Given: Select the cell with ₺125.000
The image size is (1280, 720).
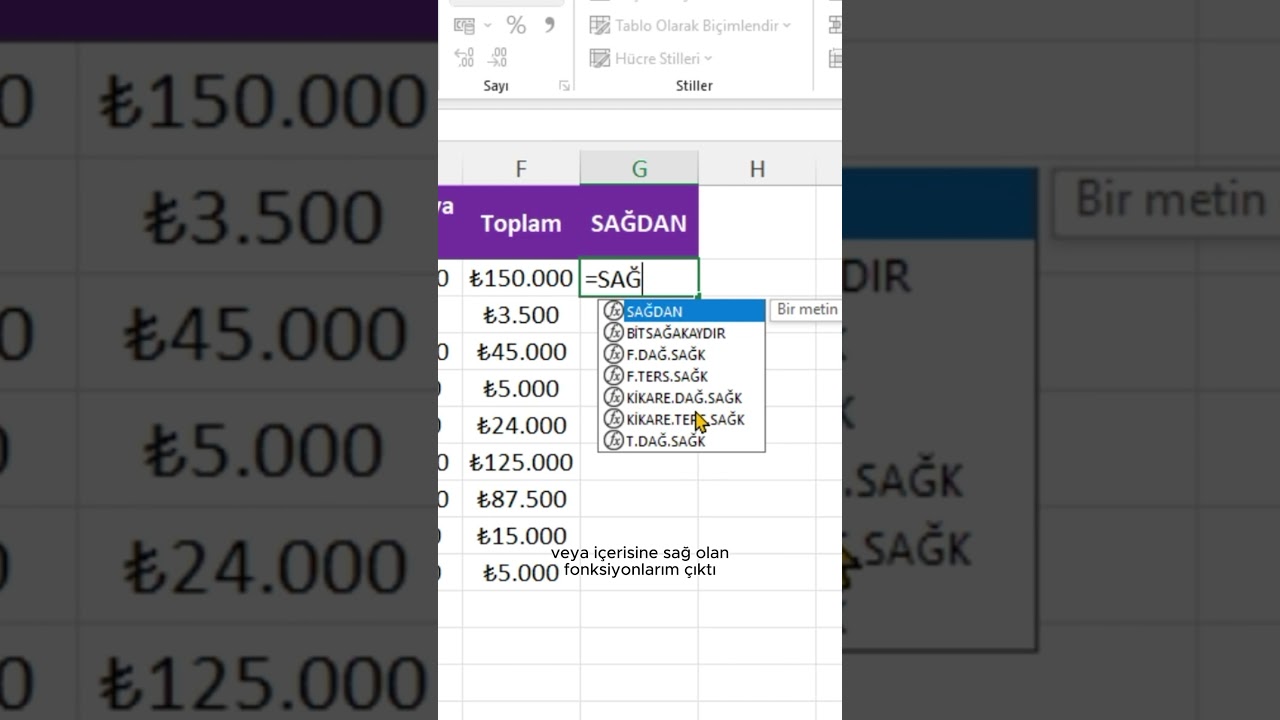Looking at the screenshot, I should 521,462.
